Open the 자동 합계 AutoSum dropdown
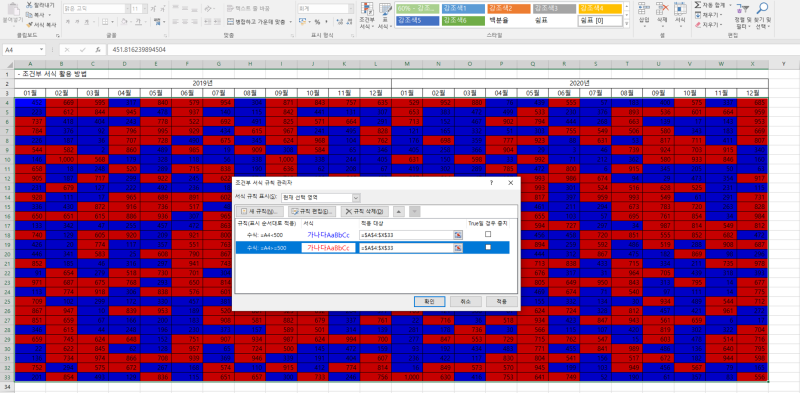 [x=730, y=5]
